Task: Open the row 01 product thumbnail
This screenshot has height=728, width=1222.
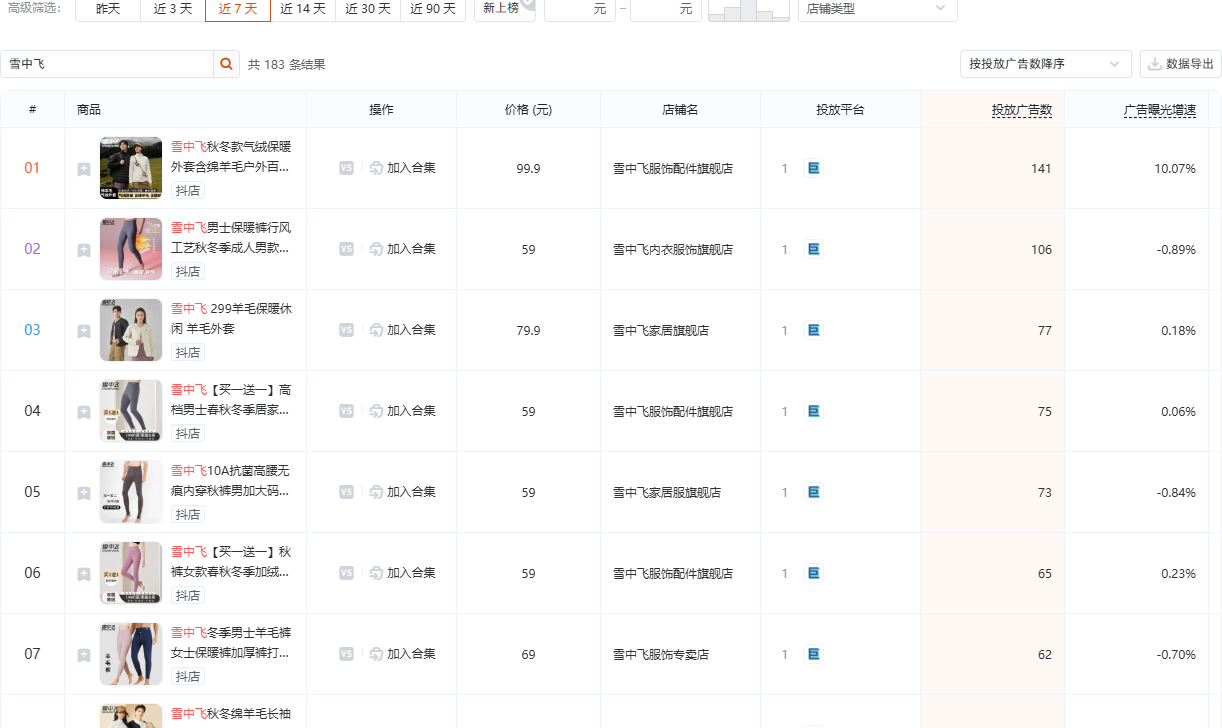Action: point(131,168)
